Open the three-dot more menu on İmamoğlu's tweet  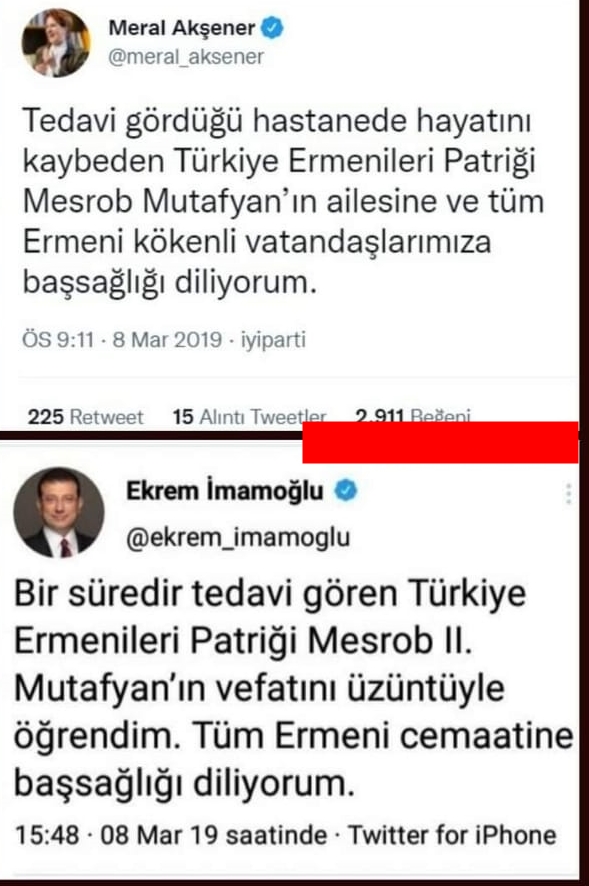569,494
